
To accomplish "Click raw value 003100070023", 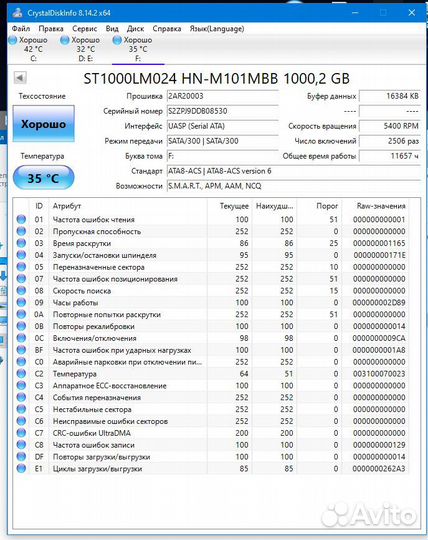I will pos(379,374).
